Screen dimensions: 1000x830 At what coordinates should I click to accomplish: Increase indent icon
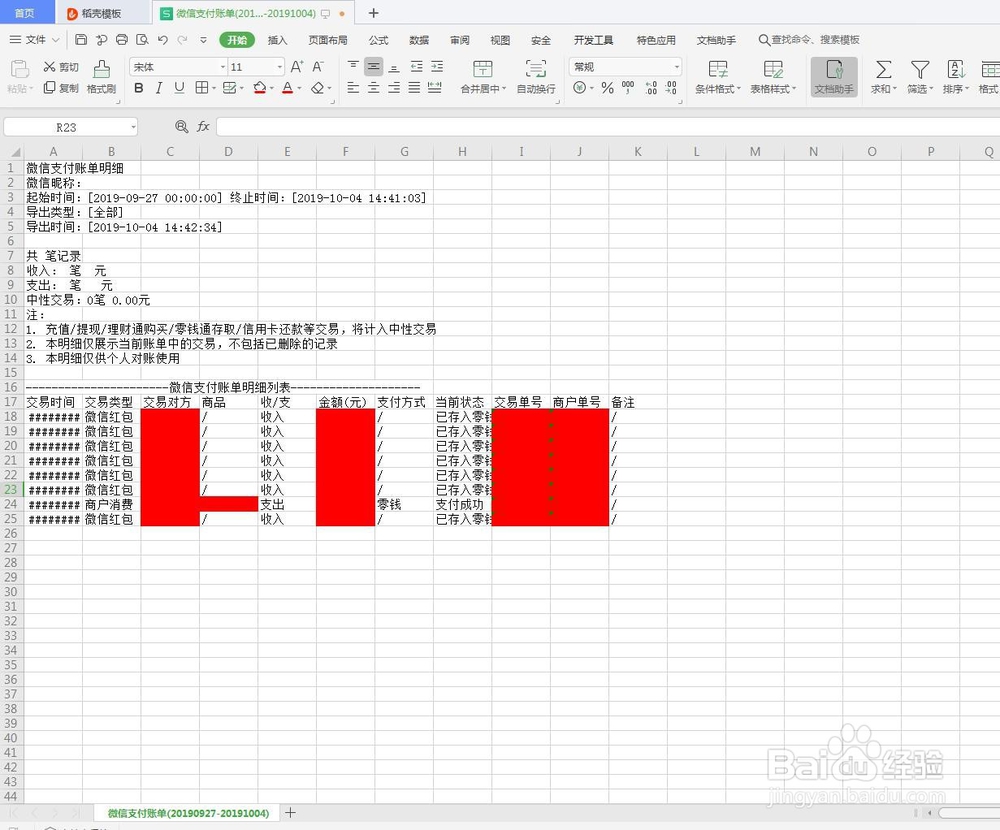click(437, 66)
